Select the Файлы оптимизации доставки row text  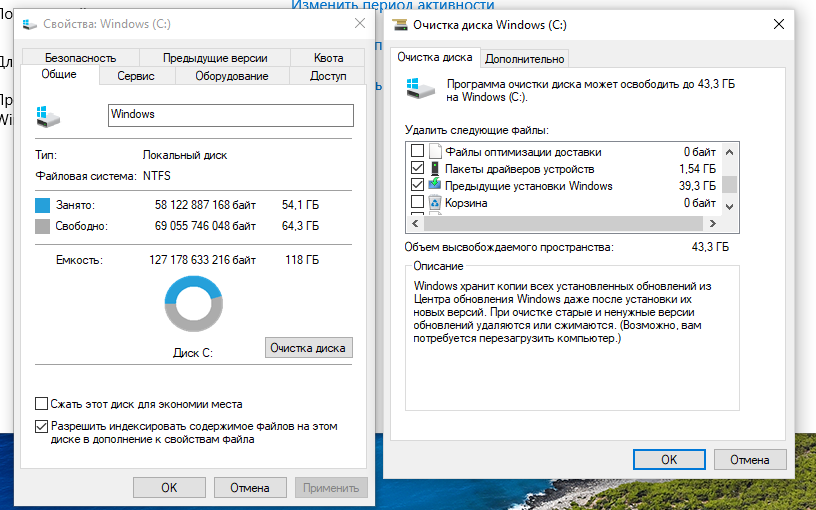coord(523,152)
